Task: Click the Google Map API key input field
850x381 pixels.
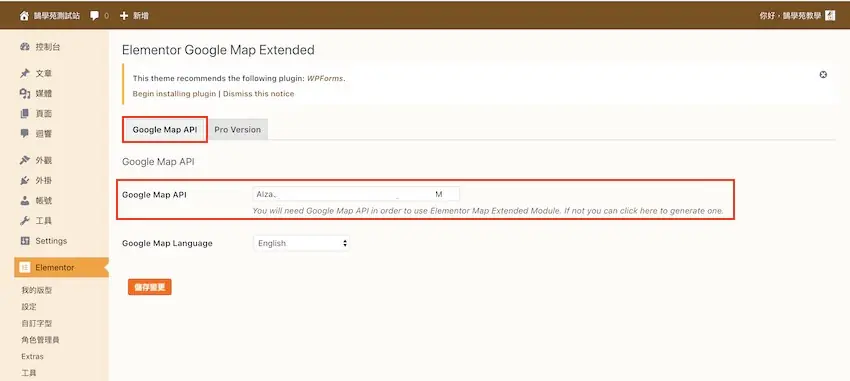Action: pyautogui.click(x=356, y=194)
